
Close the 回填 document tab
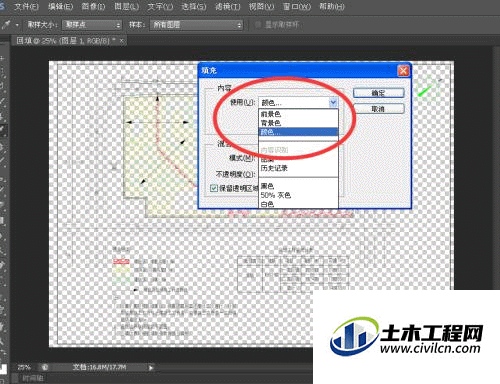point(122,41)
